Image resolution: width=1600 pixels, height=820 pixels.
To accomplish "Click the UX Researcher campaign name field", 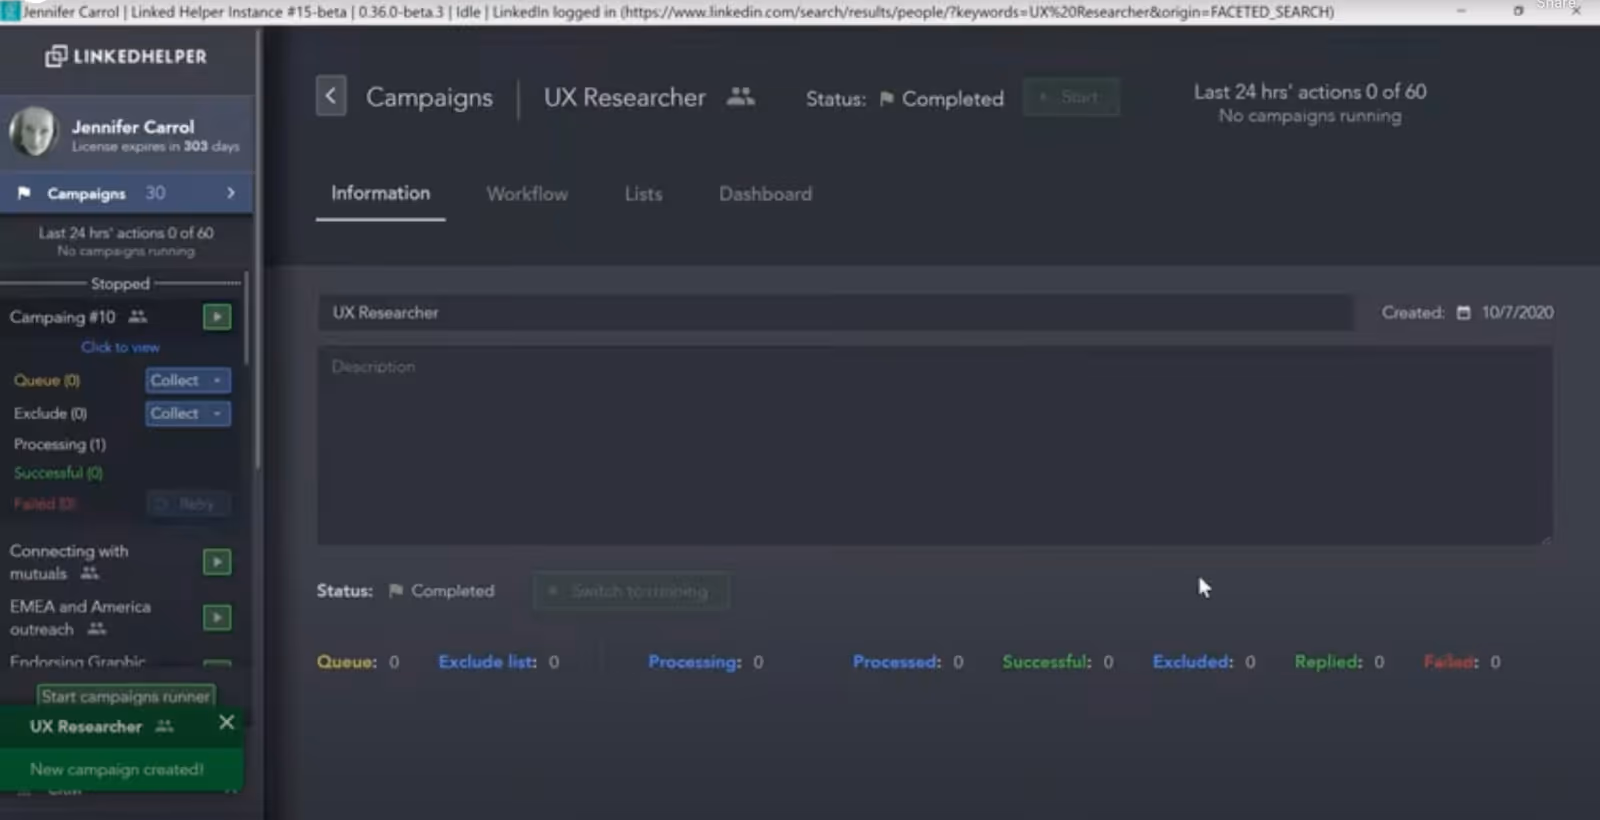I will [835, 313].
